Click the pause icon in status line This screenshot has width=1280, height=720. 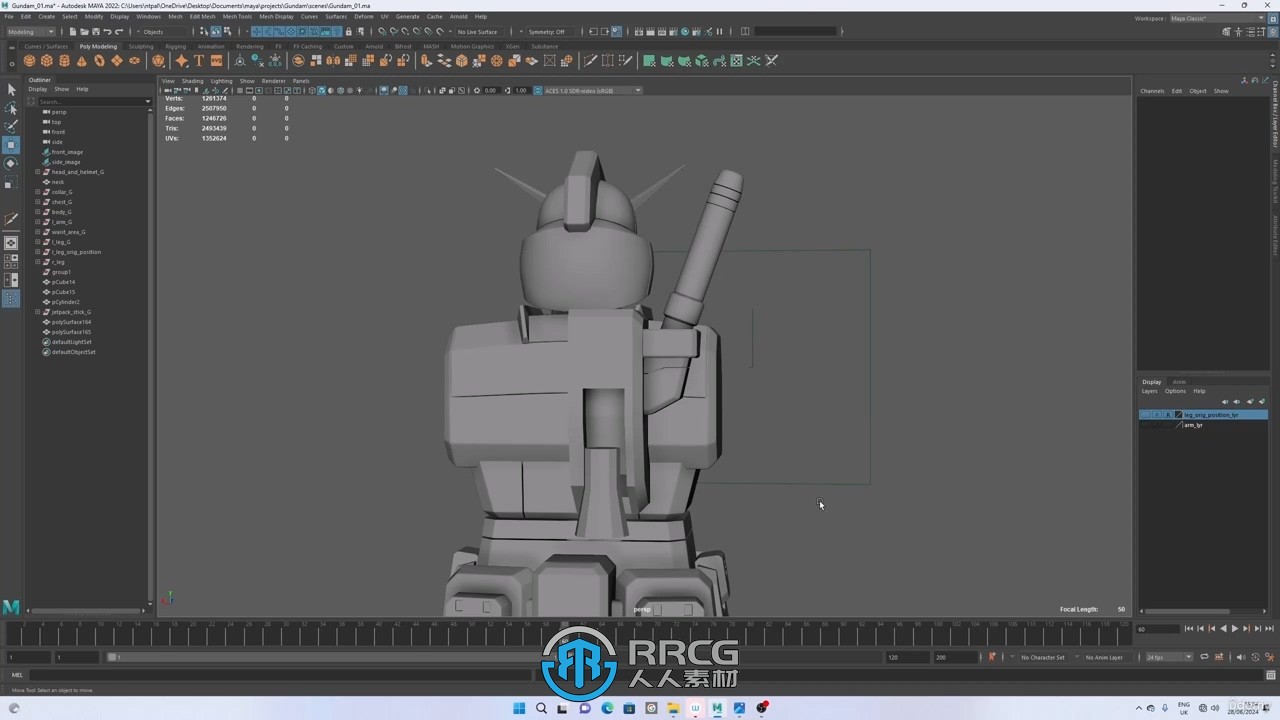click(x=719, y=32)
